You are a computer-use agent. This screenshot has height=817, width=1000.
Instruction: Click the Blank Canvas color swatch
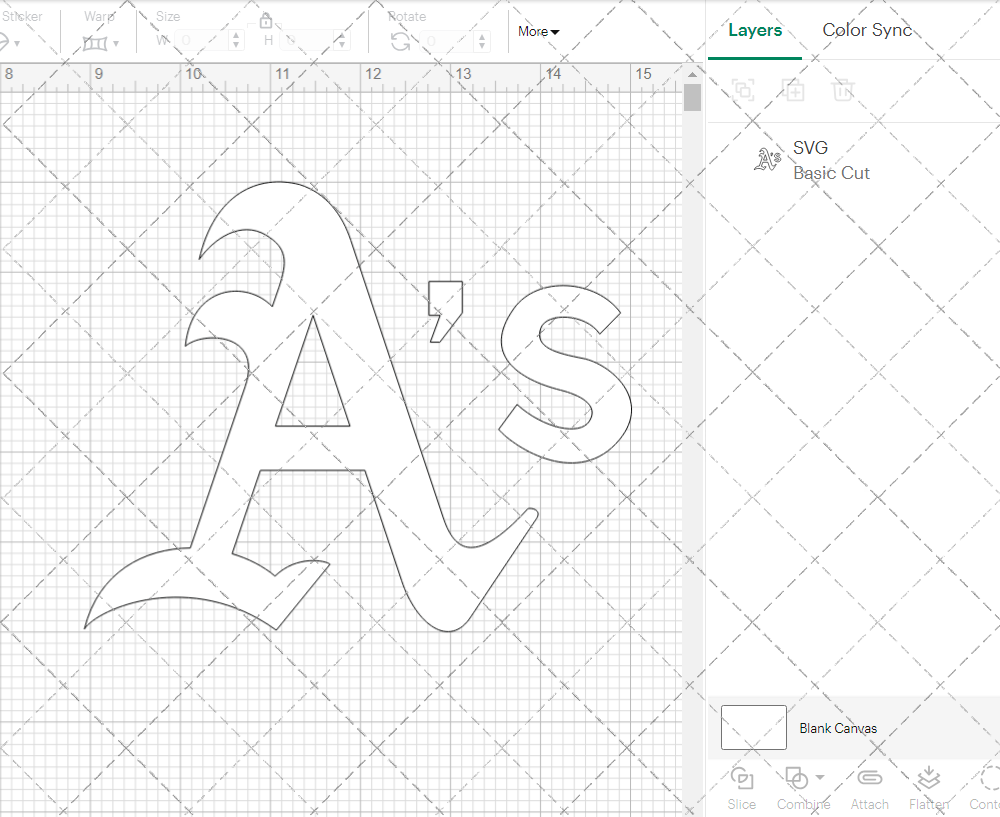pos(753,728)
